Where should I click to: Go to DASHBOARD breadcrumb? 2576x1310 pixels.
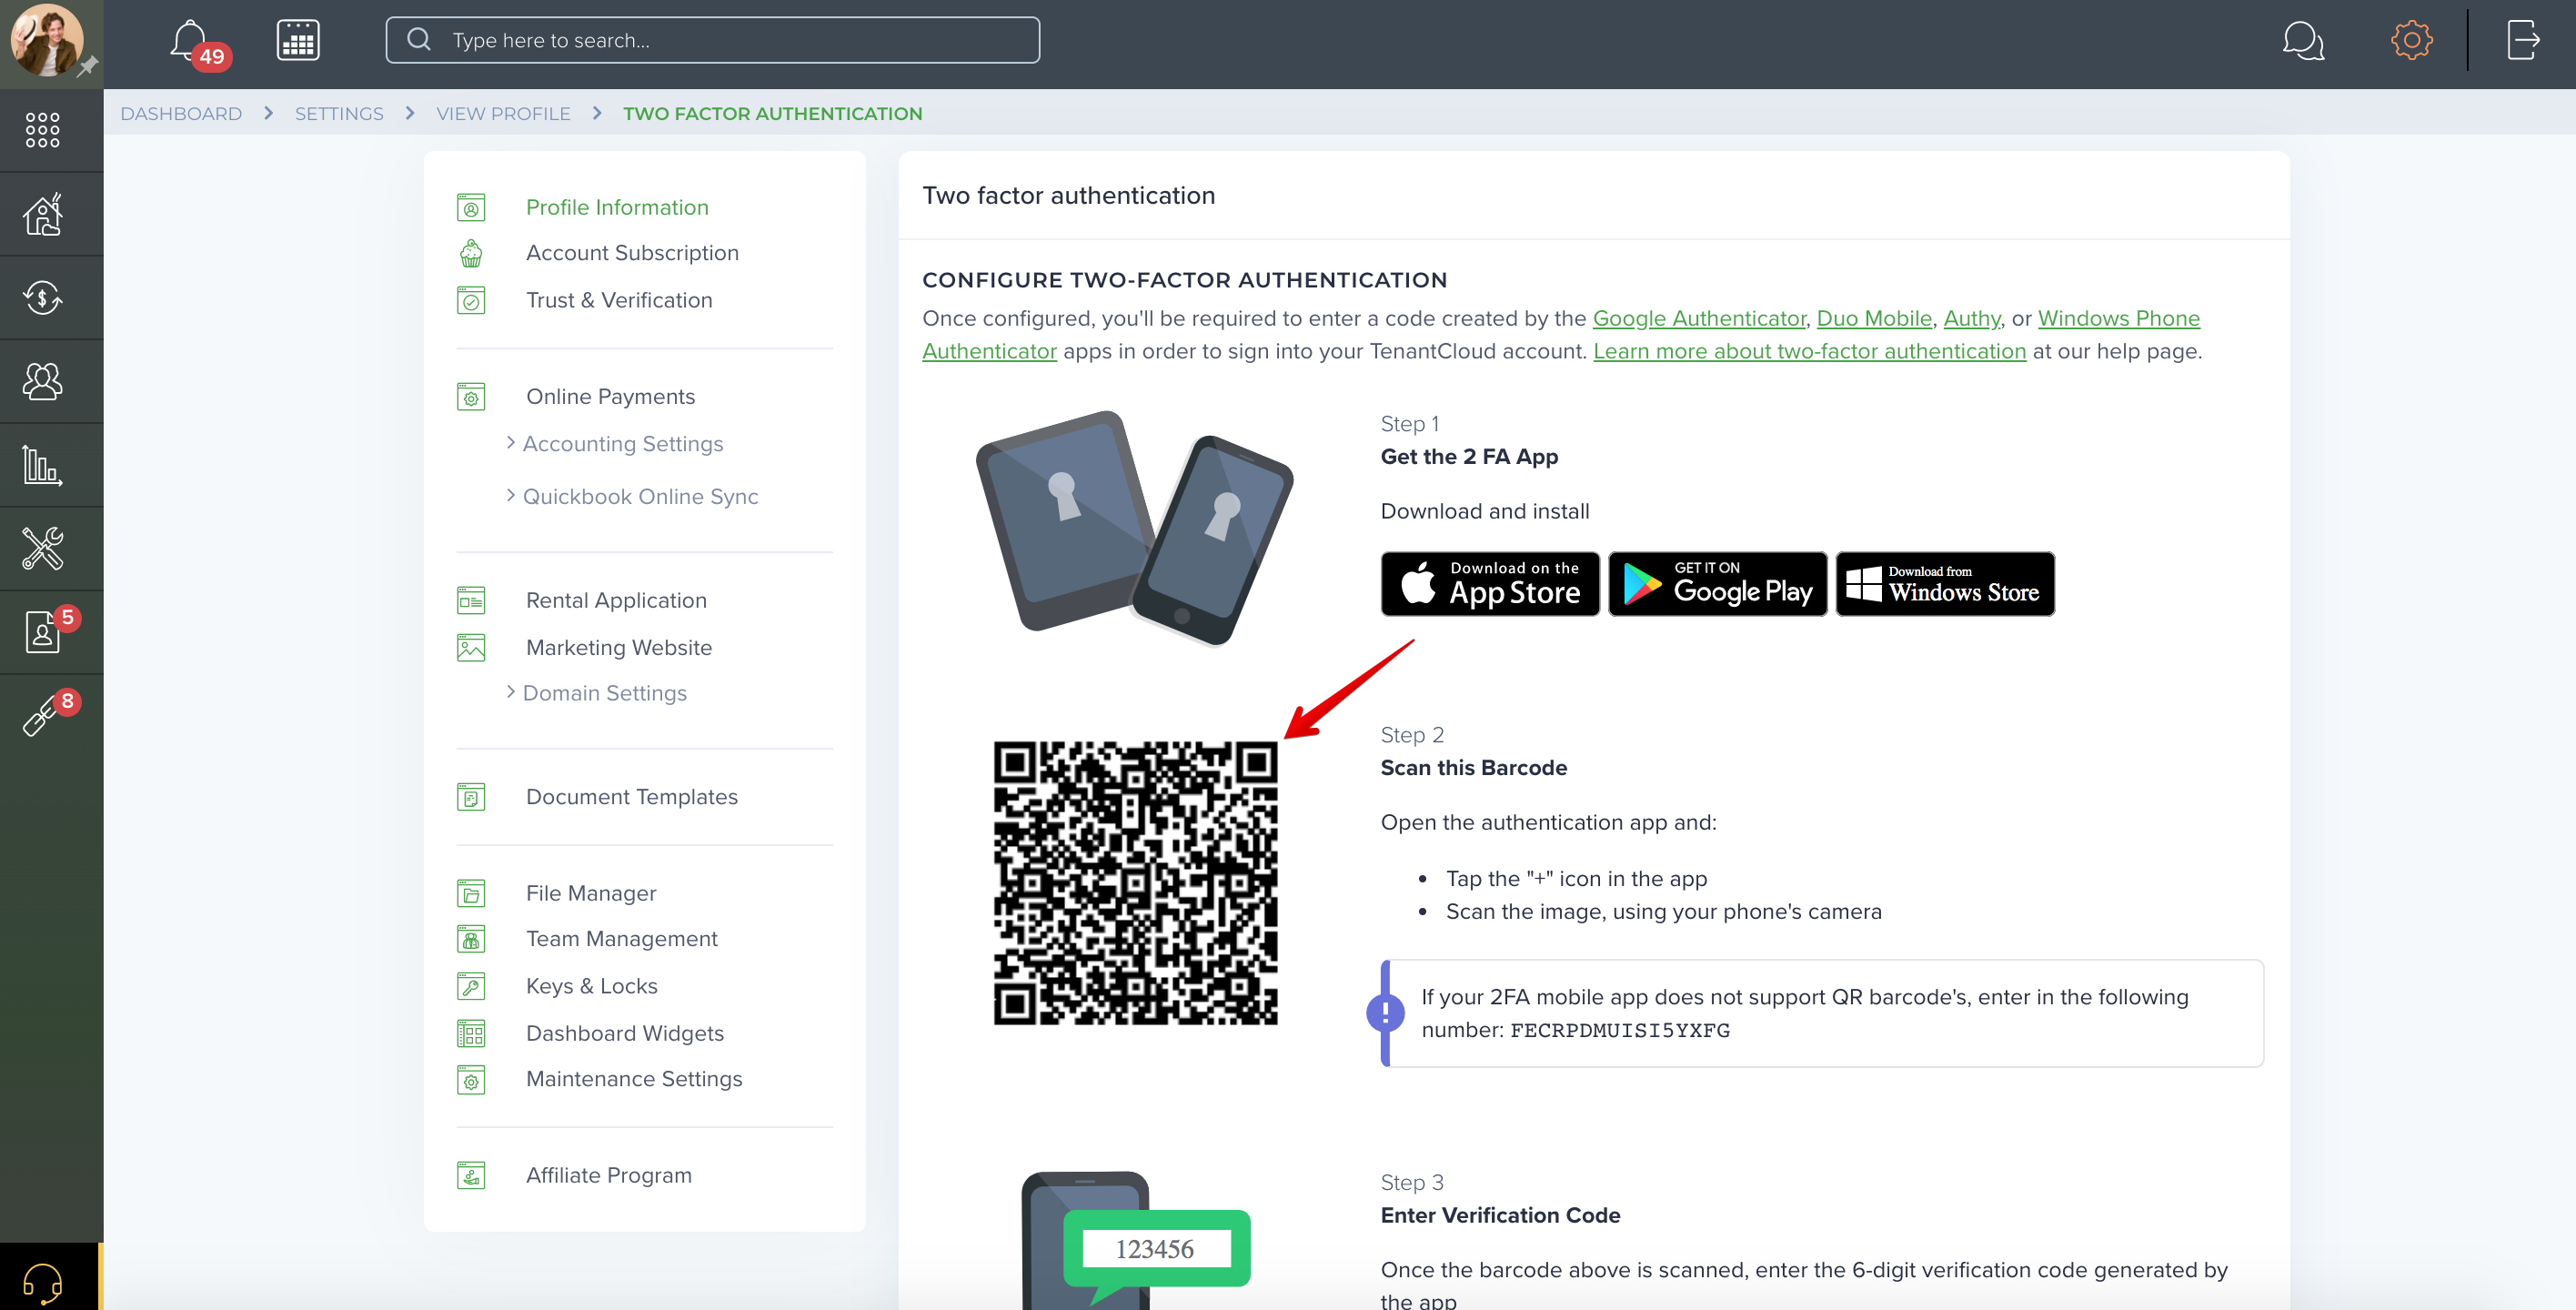pos(181,113)
